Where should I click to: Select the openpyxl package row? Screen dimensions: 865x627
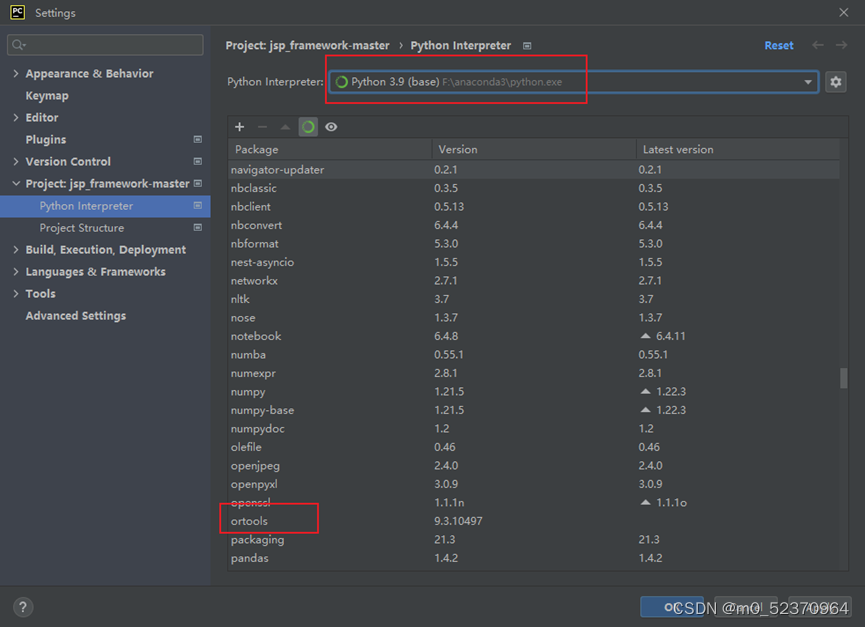(534, 484)
